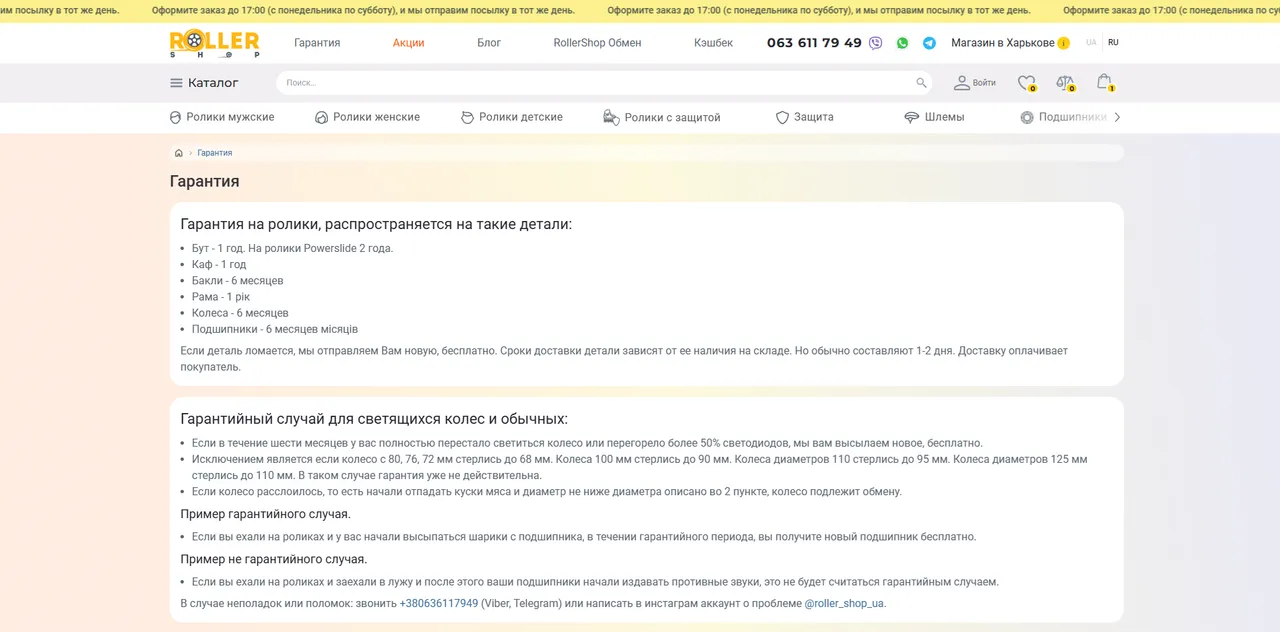Open Ролики мужские category

click(222, 117)
